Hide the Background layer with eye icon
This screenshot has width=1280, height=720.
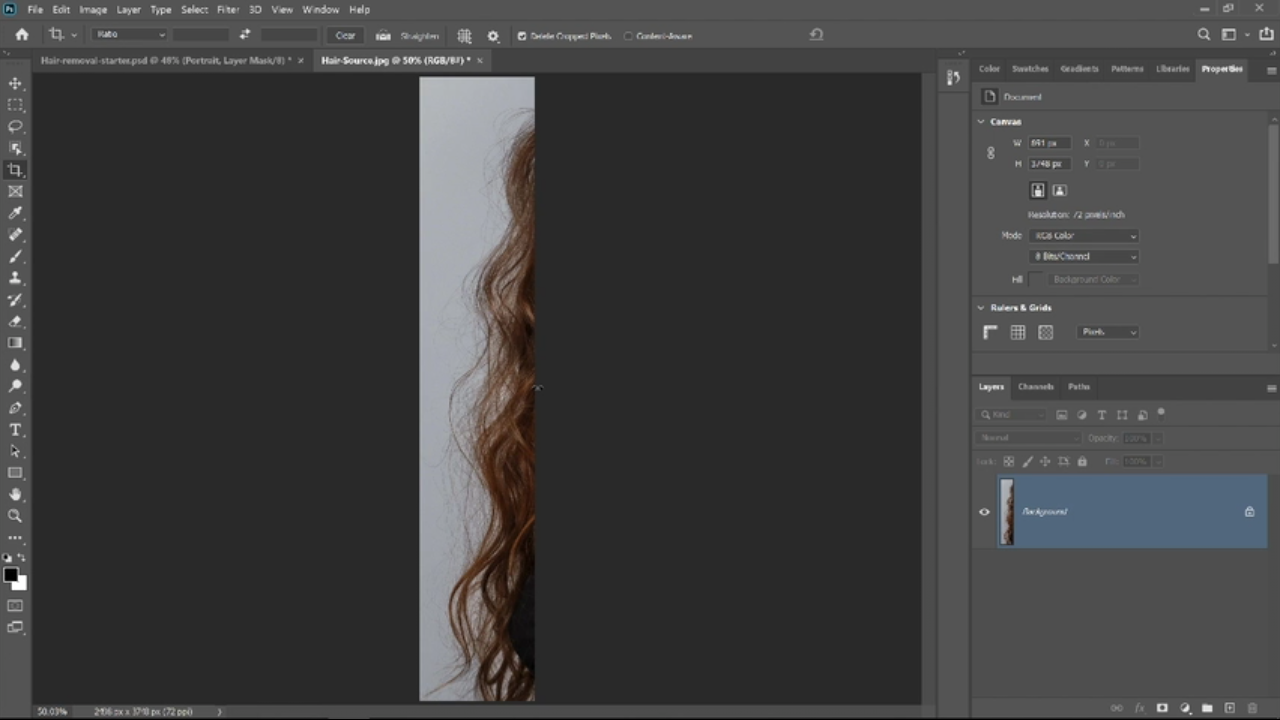click(x=984, y=512)
